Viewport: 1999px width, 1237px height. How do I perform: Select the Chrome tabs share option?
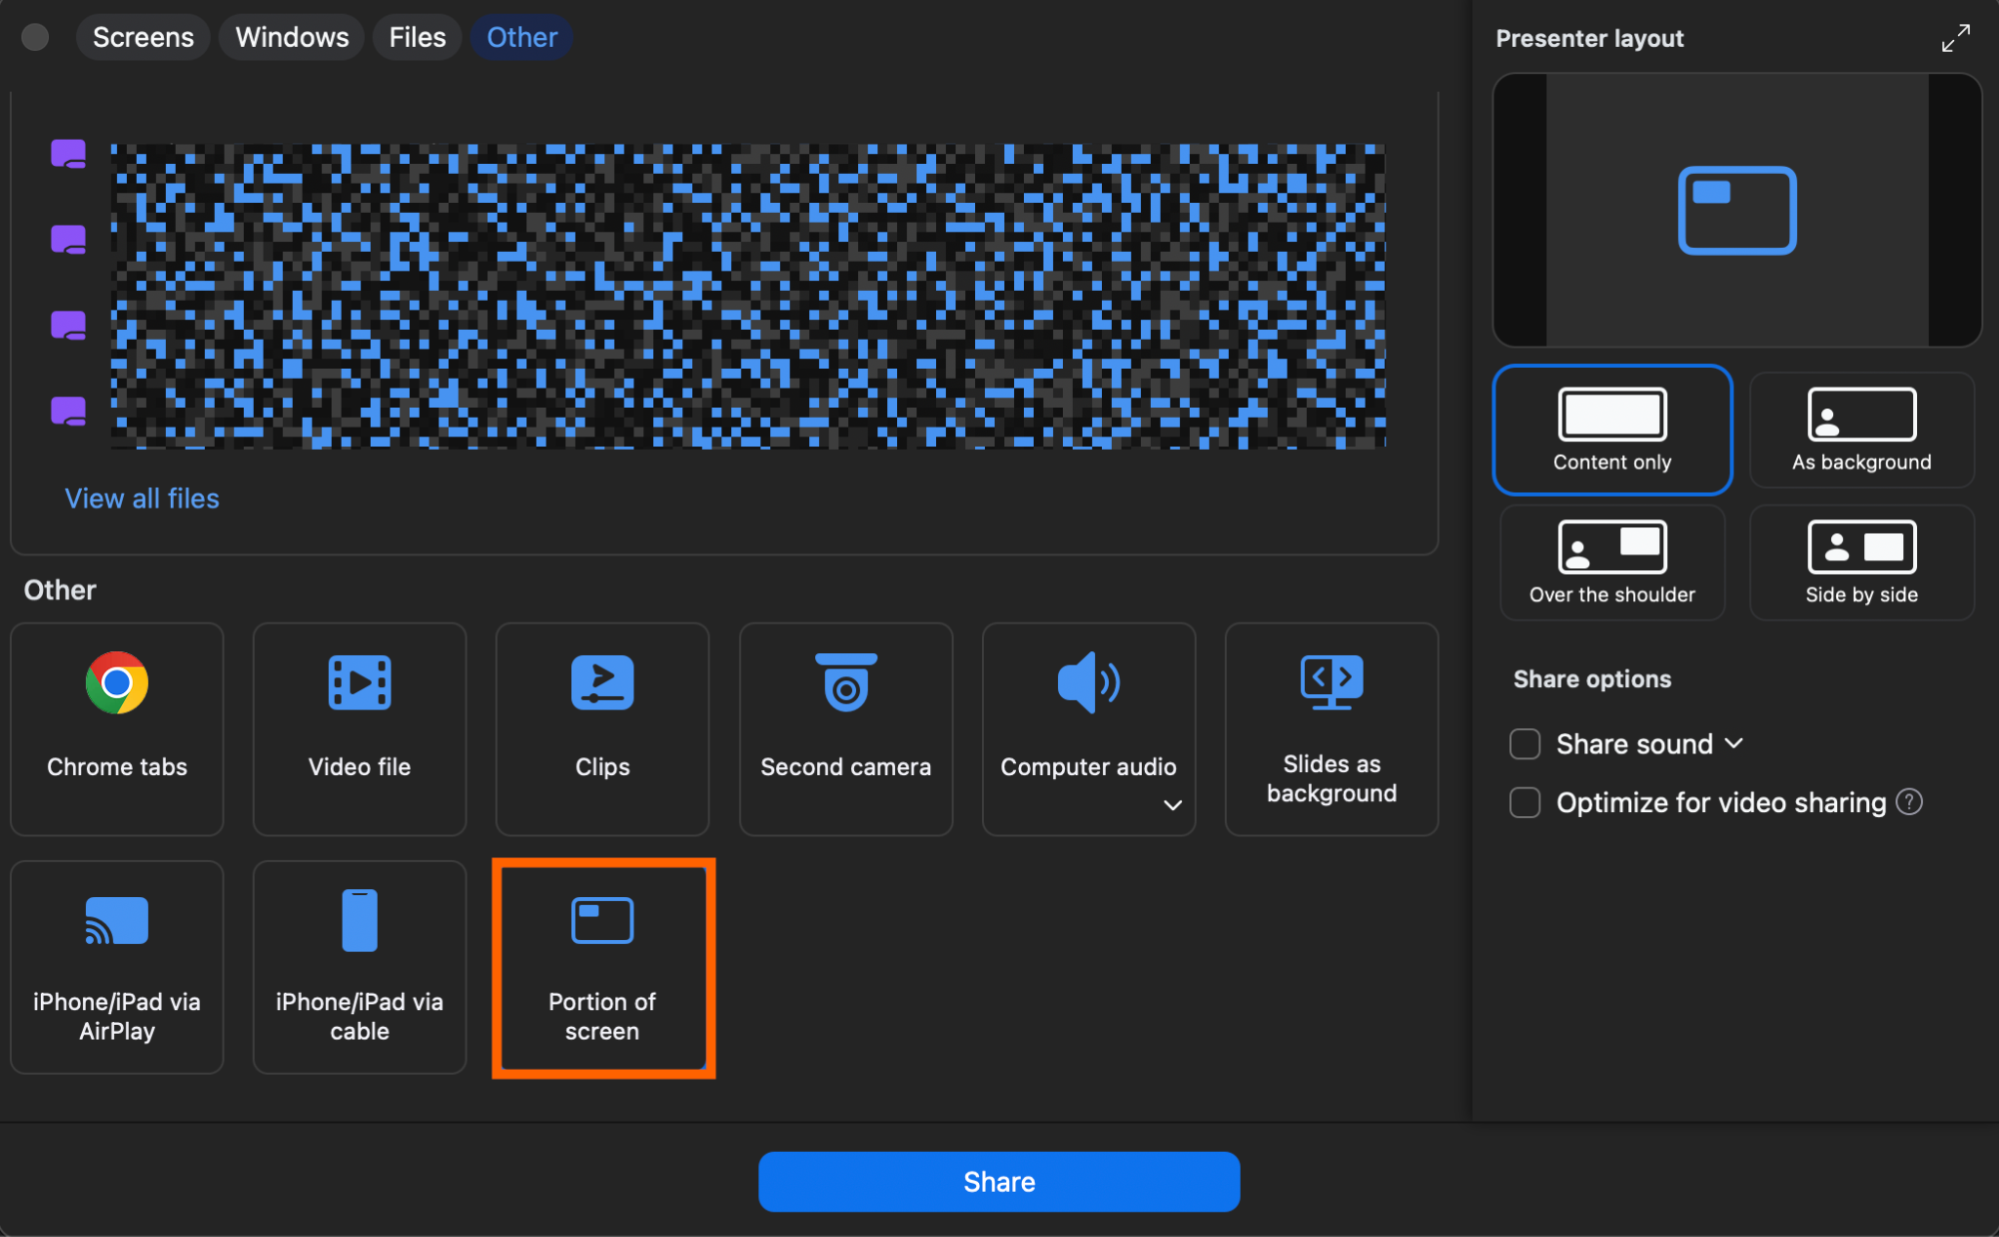117,729
